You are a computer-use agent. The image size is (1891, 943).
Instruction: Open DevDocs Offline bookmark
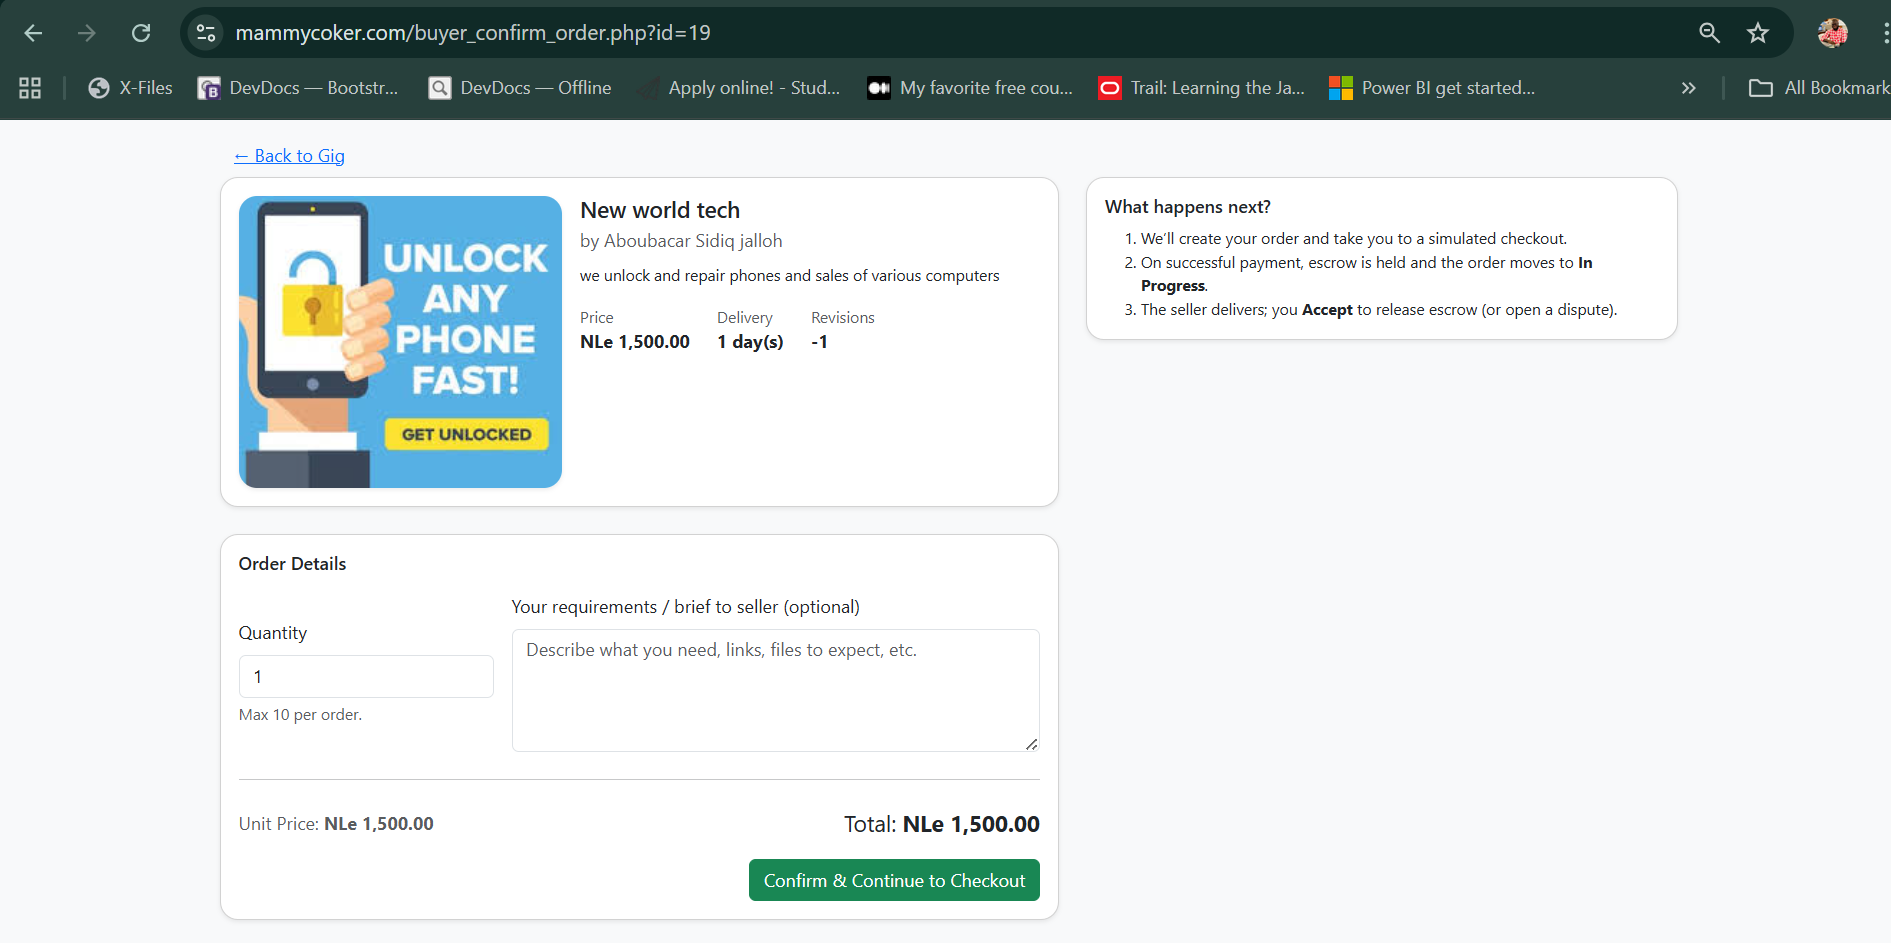[x=520, y=88]
